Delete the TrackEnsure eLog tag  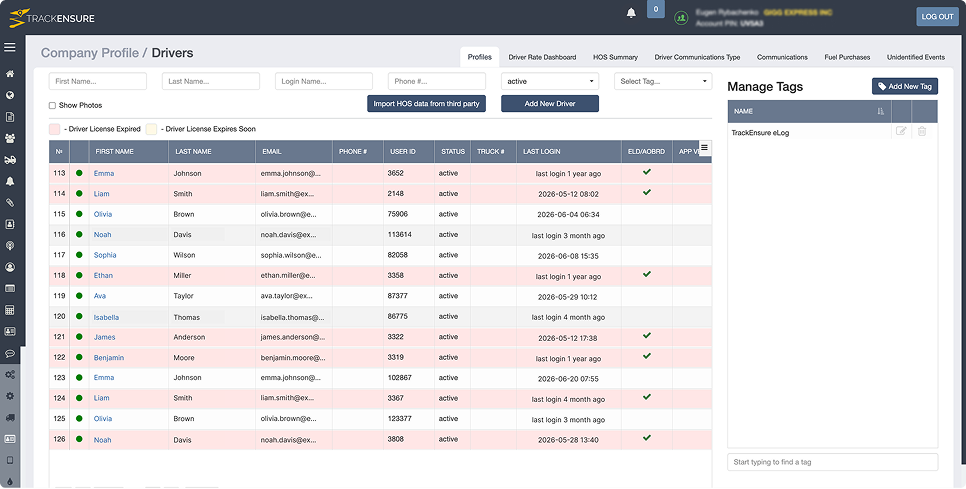[922, 131]
